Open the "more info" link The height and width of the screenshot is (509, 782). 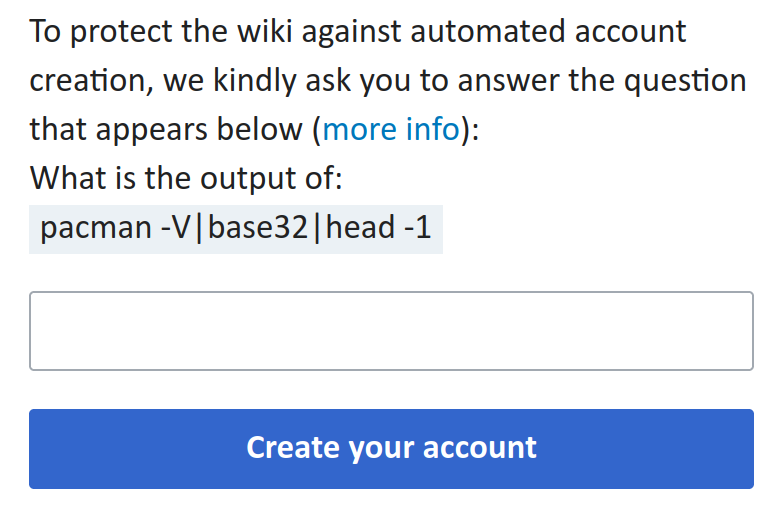pyautogui.click(x=390, y=129)
